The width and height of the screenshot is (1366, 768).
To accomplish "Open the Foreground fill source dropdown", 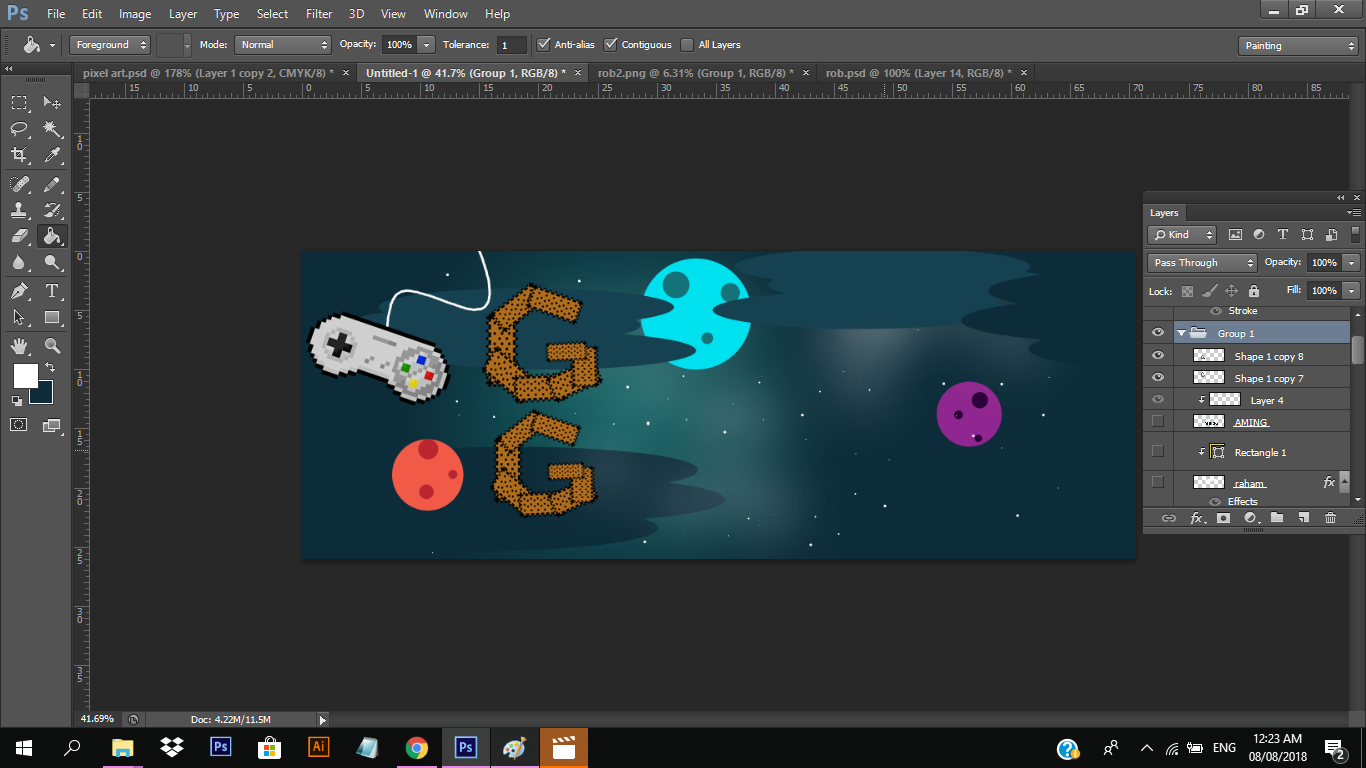I will tap(110, 45).
